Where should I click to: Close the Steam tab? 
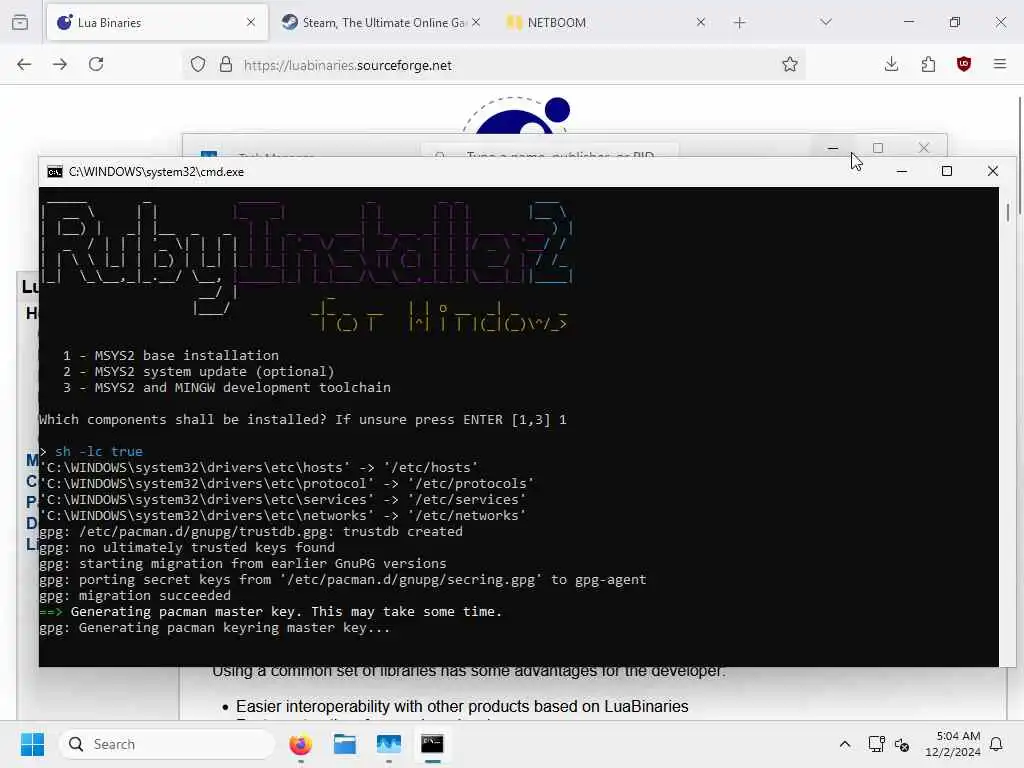[476, 22]
